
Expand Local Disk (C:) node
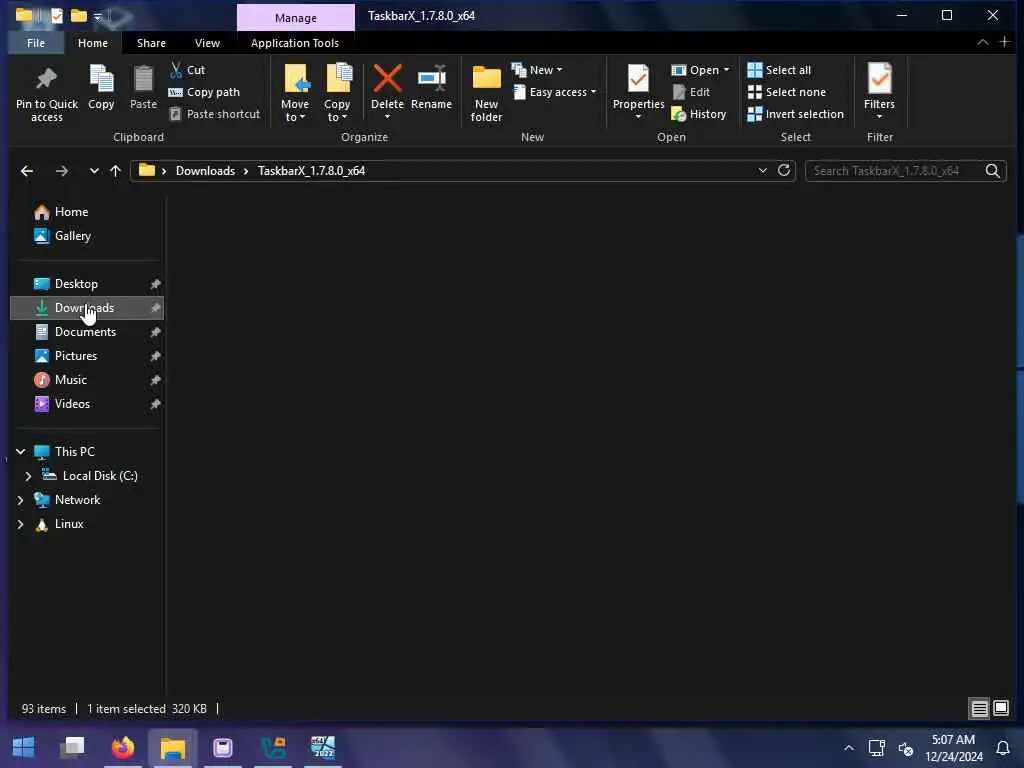28,476
